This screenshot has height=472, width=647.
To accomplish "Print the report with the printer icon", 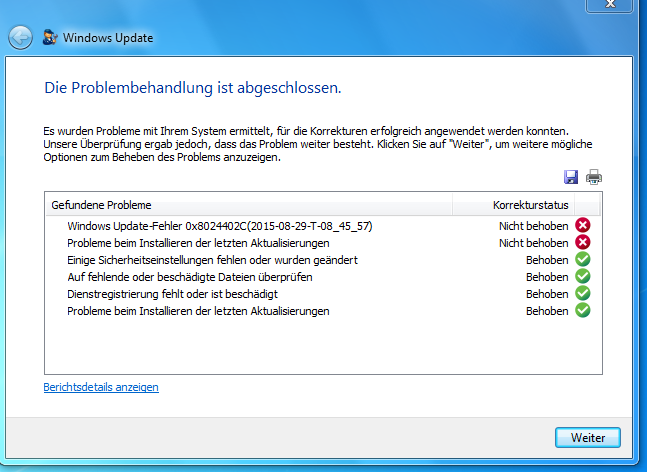I will (x=594, y=177).
